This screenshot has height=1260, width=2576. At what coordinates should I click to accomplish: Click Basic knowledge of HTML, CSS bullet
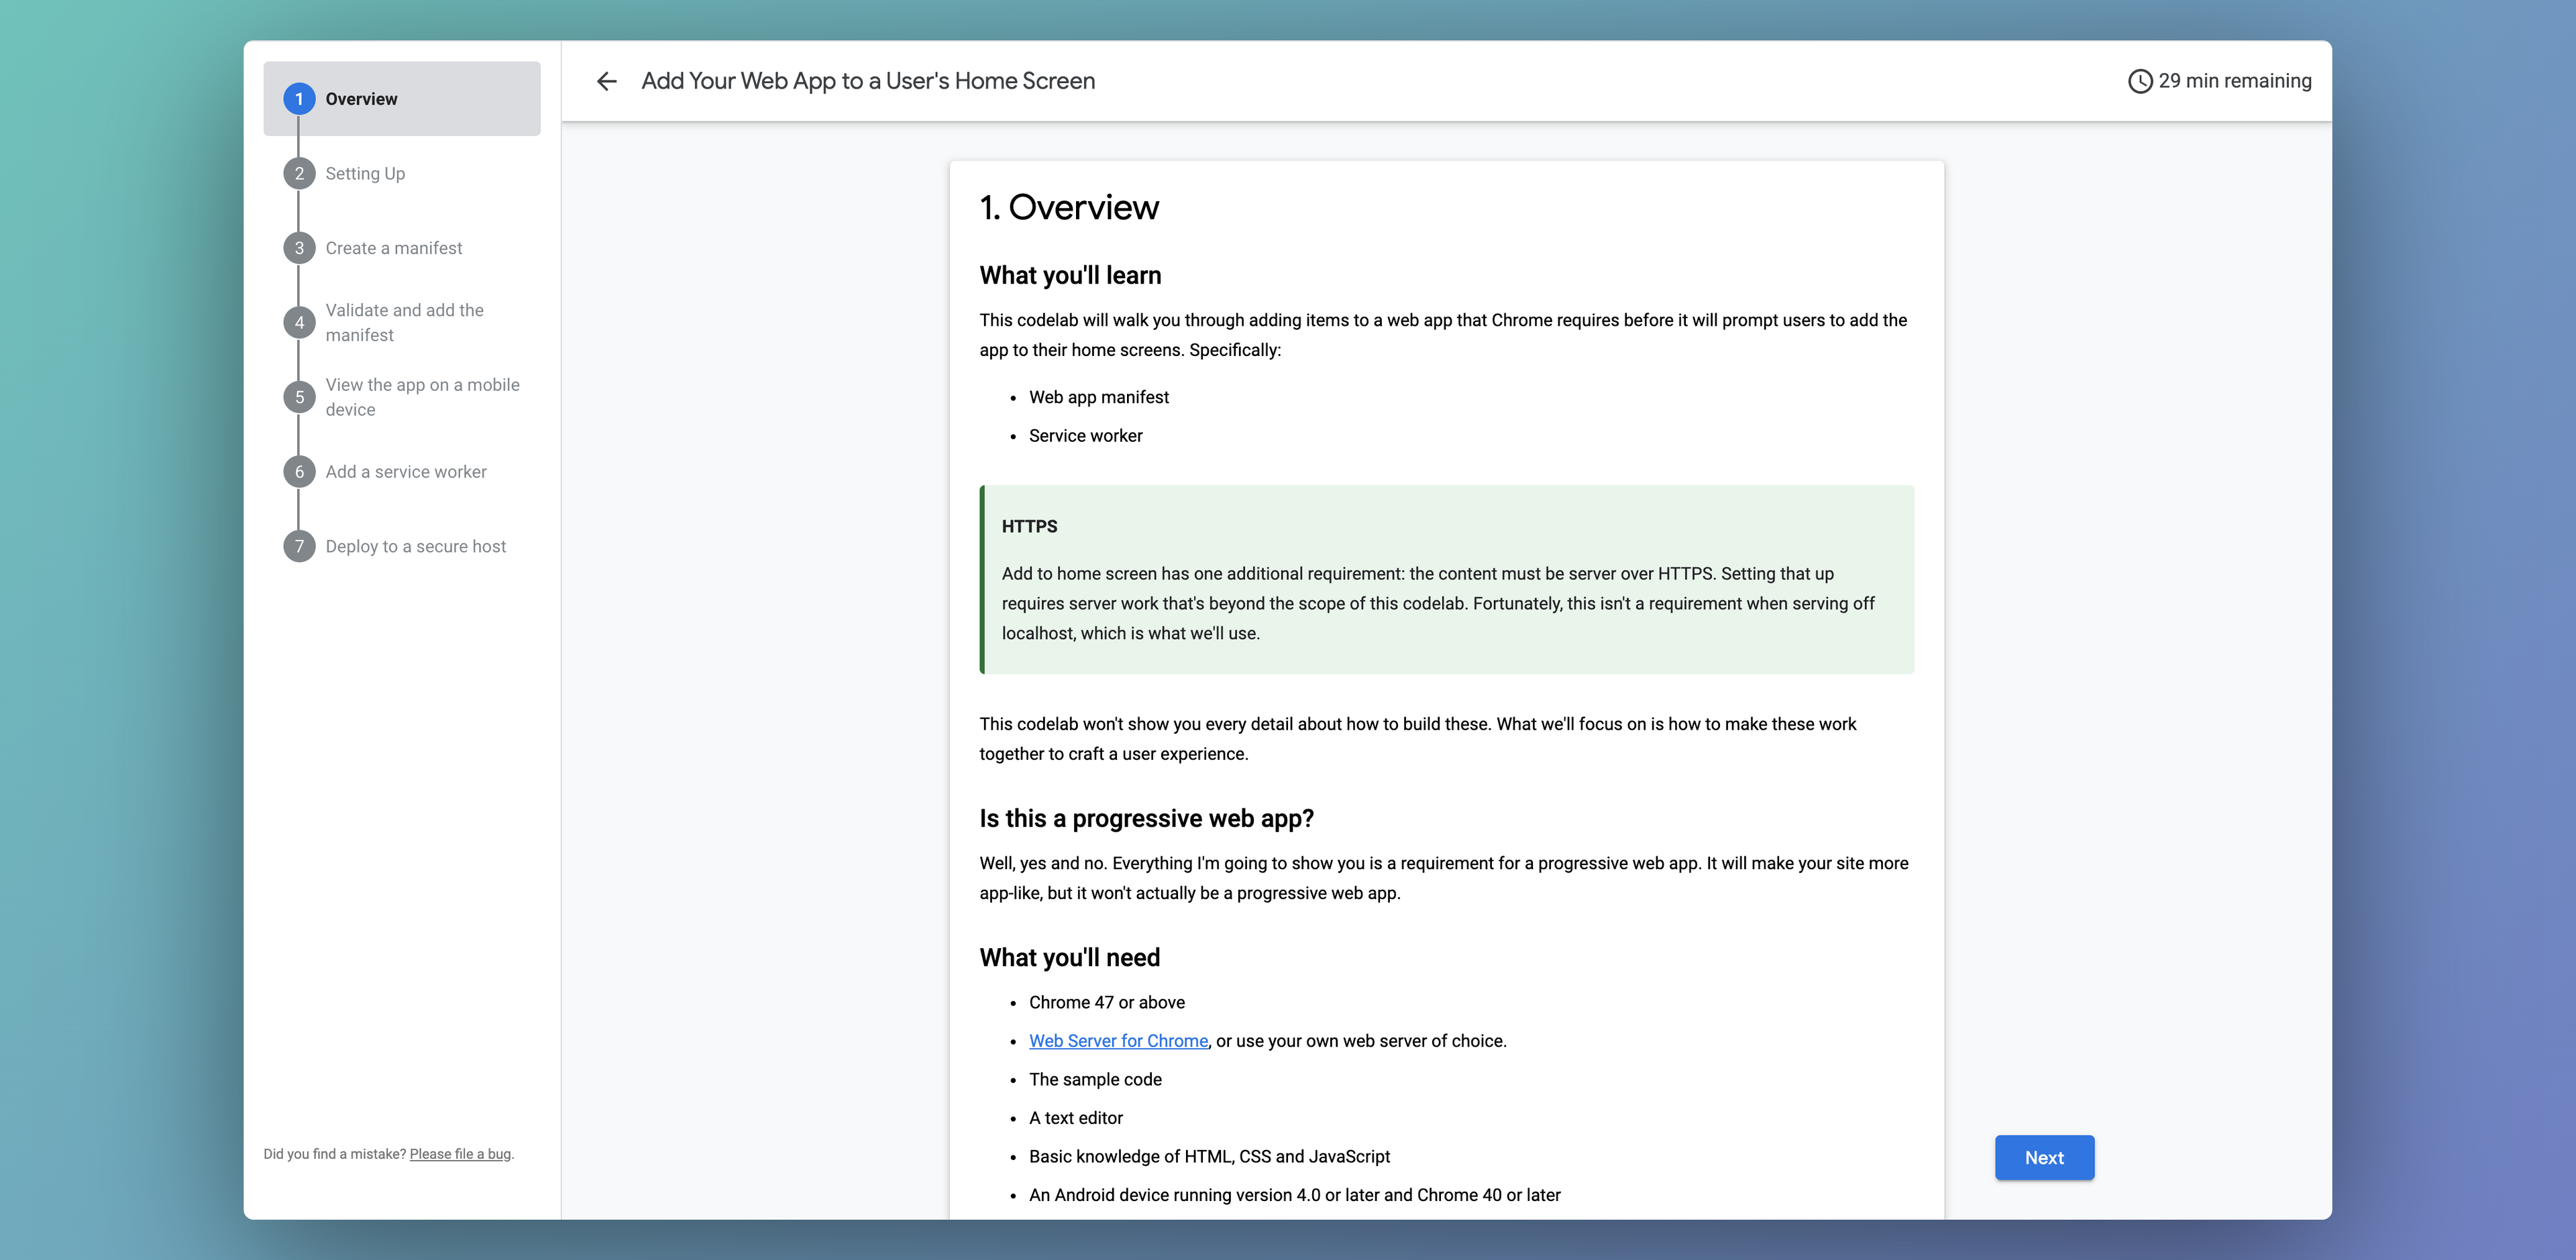coord(1209,1156)
